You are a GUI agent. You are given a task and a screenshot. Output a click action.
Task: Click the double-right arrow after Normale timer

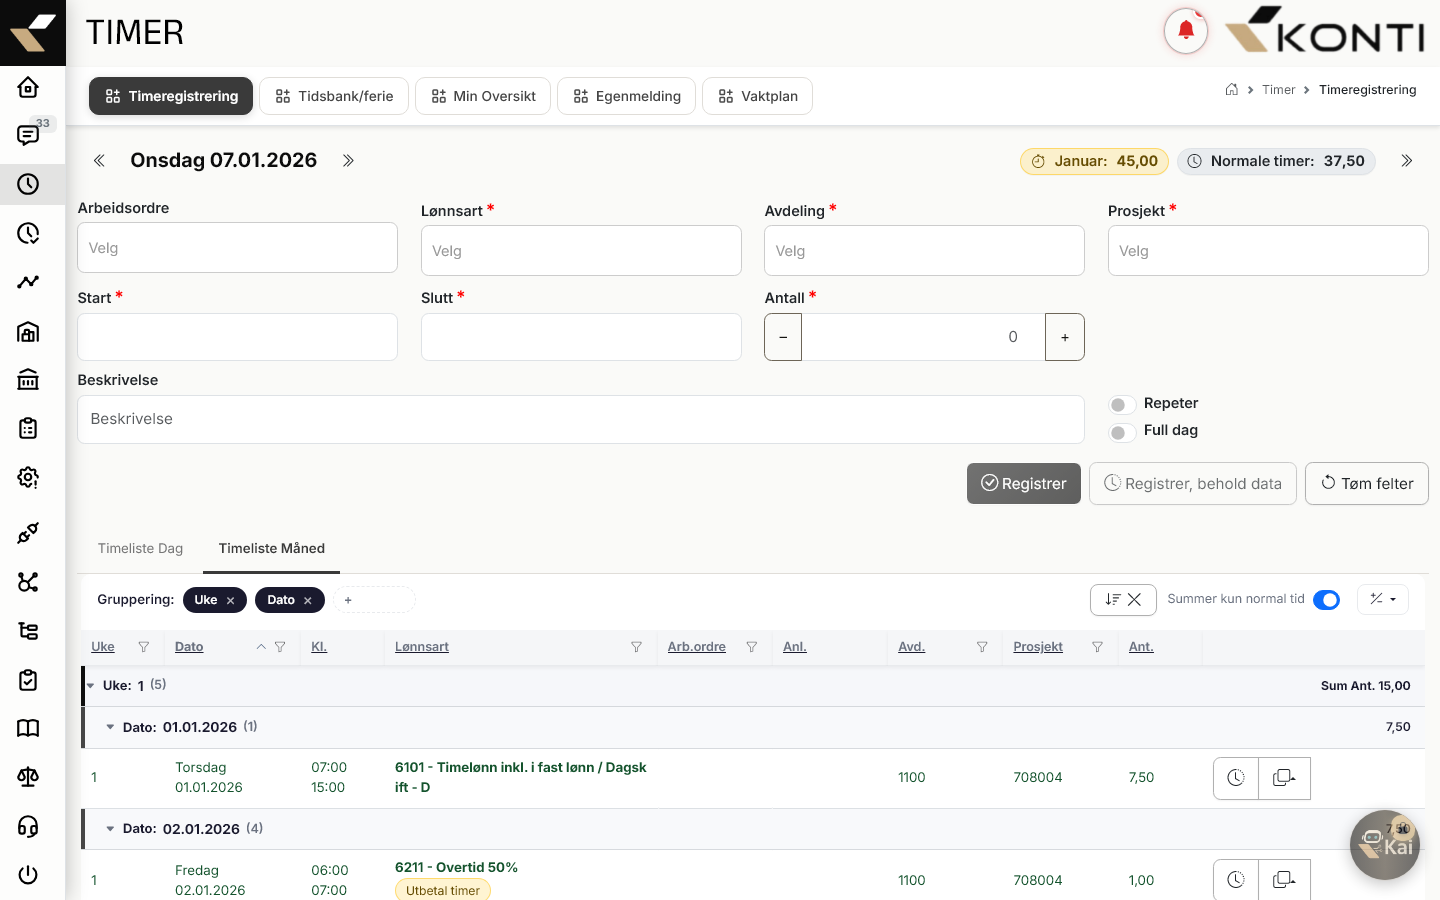[1407, 160]
